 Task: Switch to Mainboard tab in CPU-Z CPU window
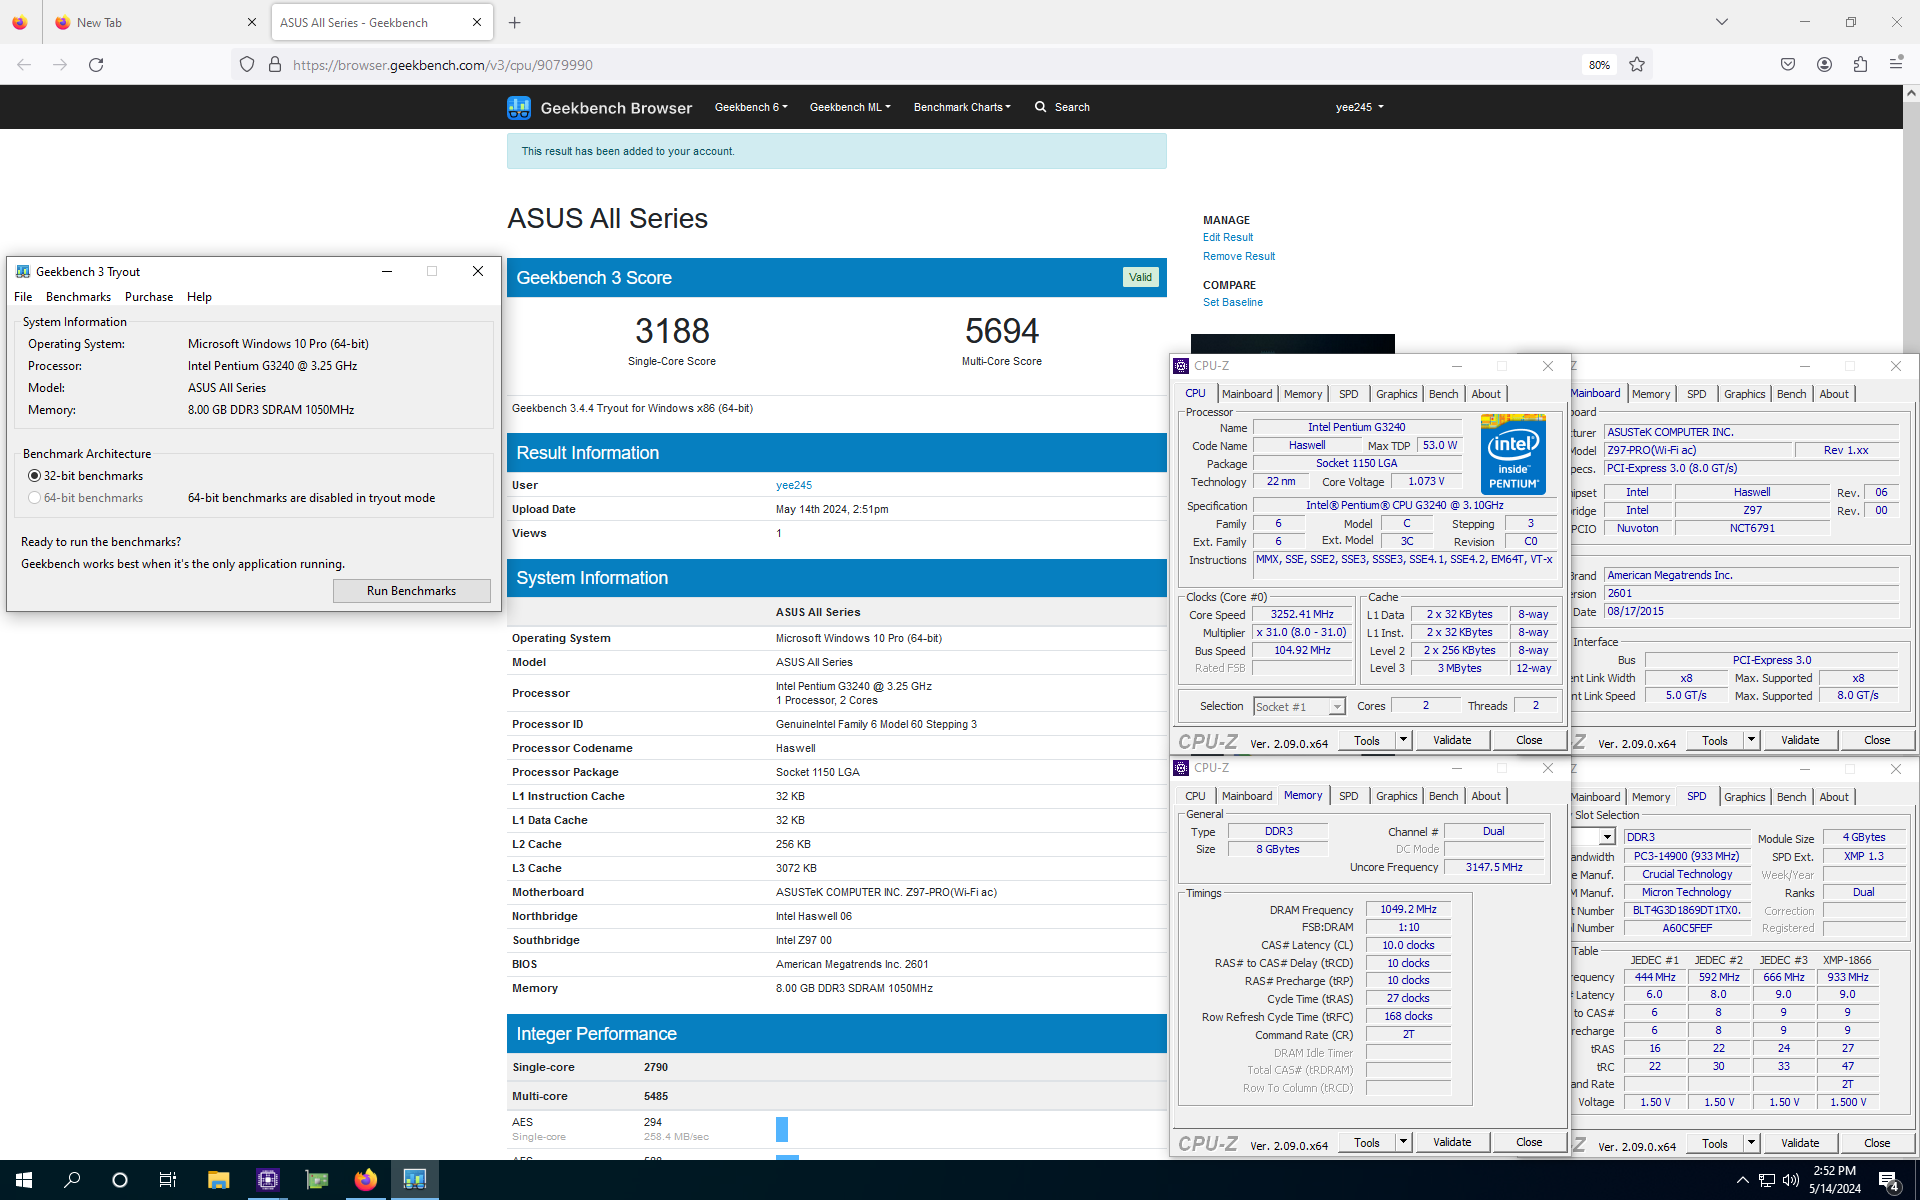point(1247,394)
